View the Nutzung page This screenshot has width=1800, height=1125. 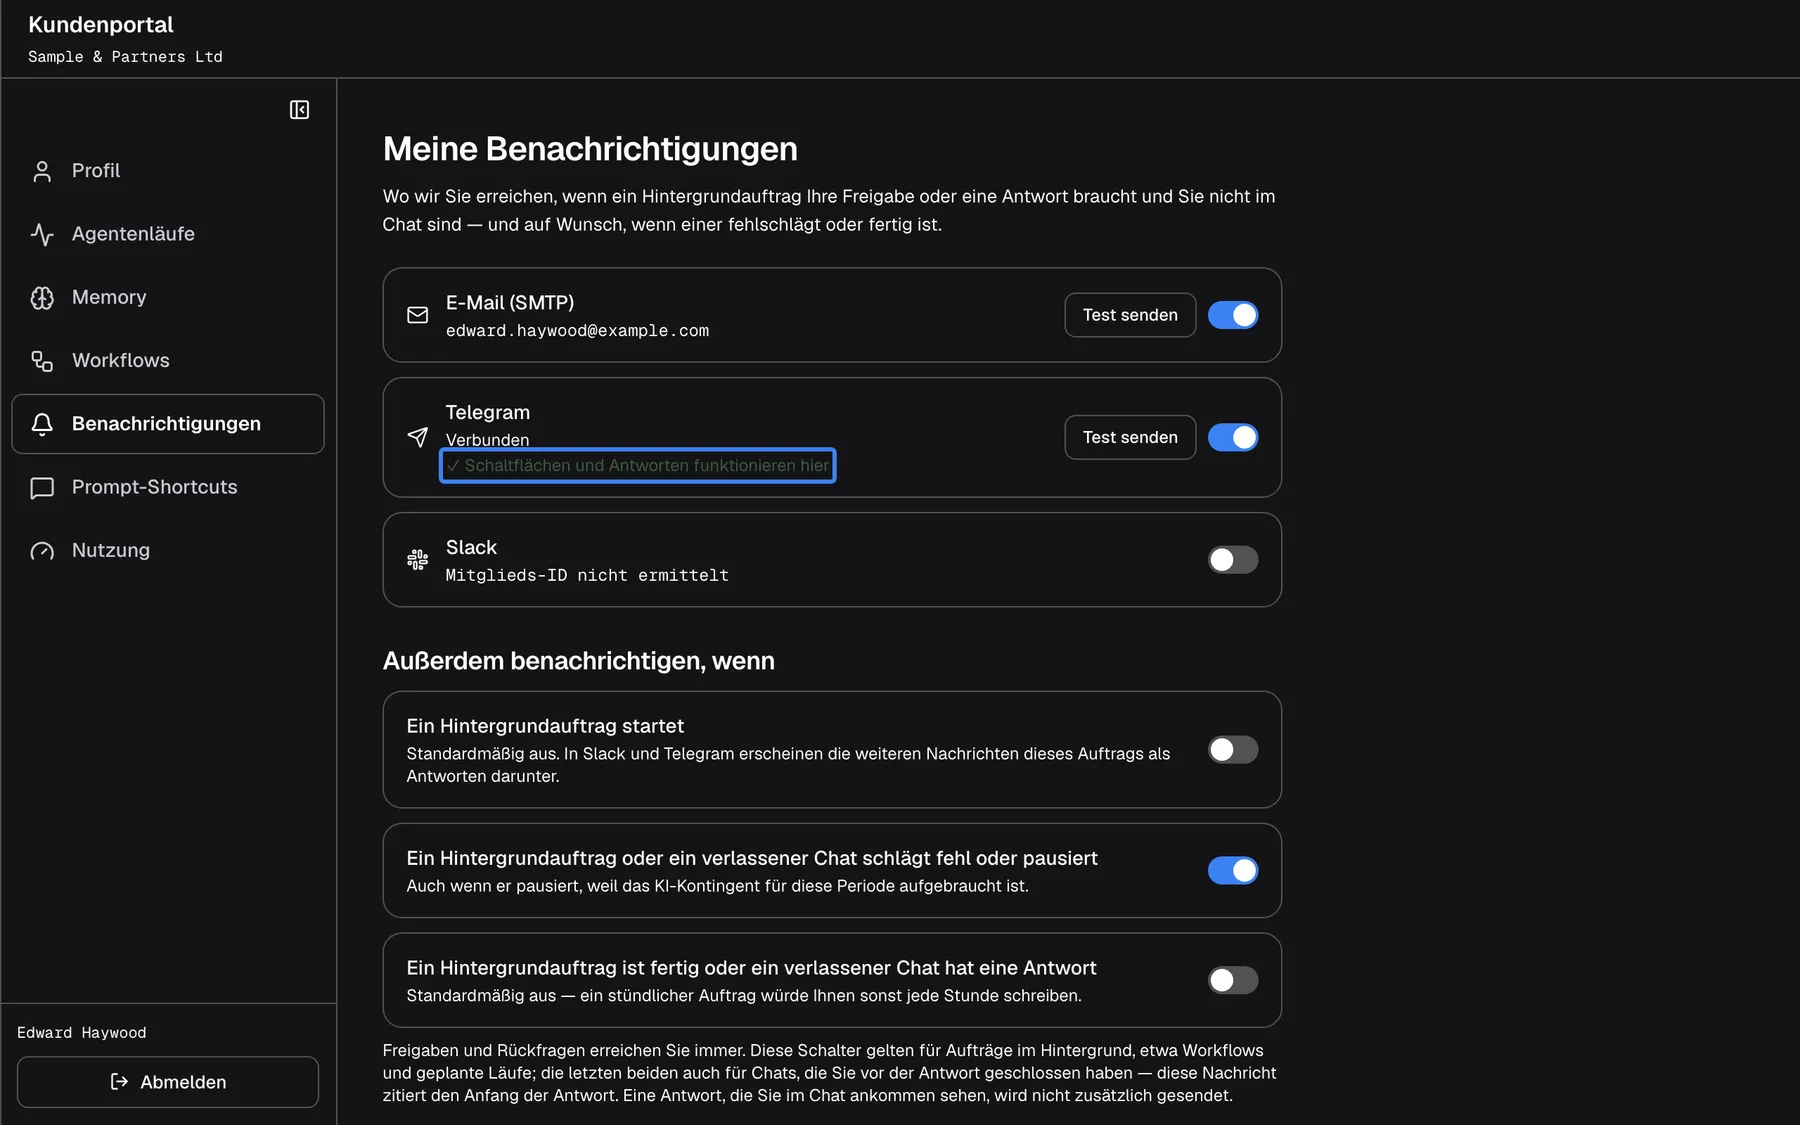point(168,551)
